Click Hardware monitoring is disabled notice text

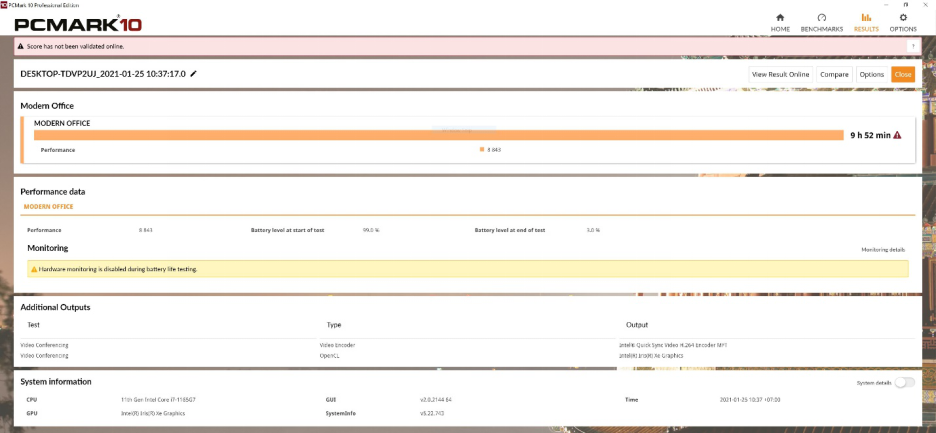point(118,269)
